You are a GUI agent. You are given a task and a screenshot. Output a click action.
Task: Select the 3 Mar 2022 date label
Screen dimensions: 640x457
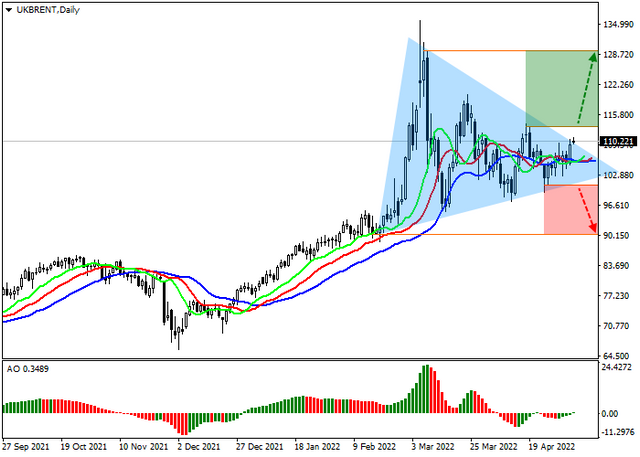(x=432, y=447)
